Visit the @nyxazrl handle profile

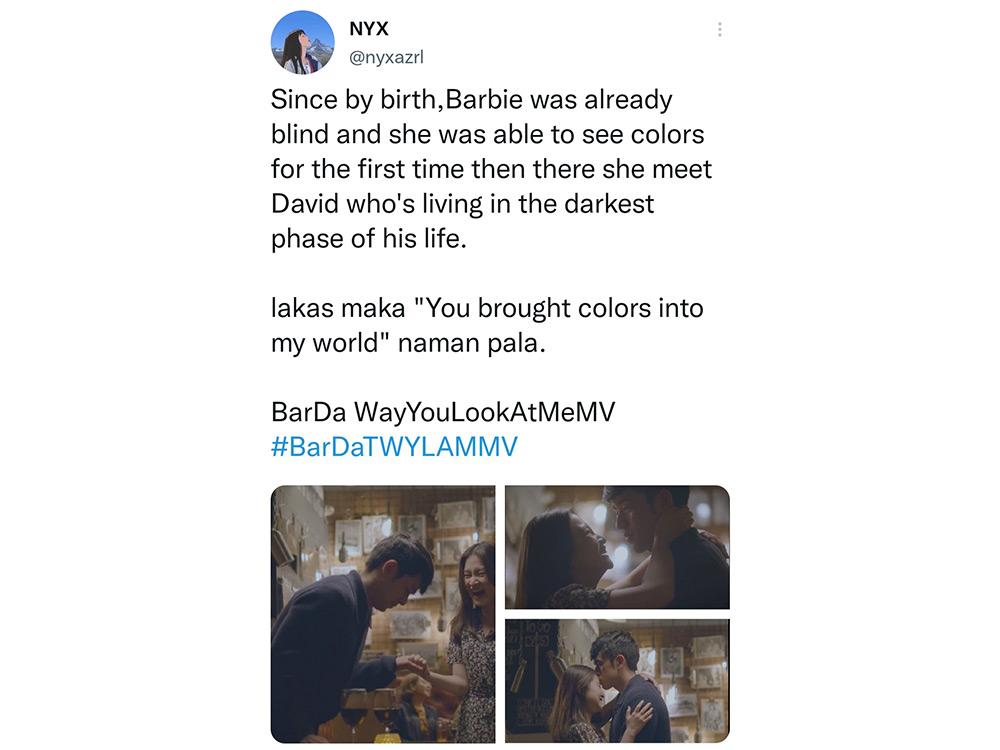386,57
